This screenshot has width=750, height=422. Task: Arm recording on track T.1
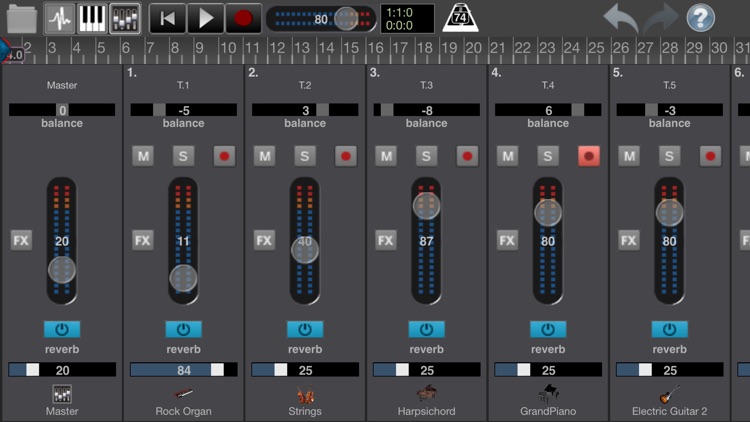point(224,156)
